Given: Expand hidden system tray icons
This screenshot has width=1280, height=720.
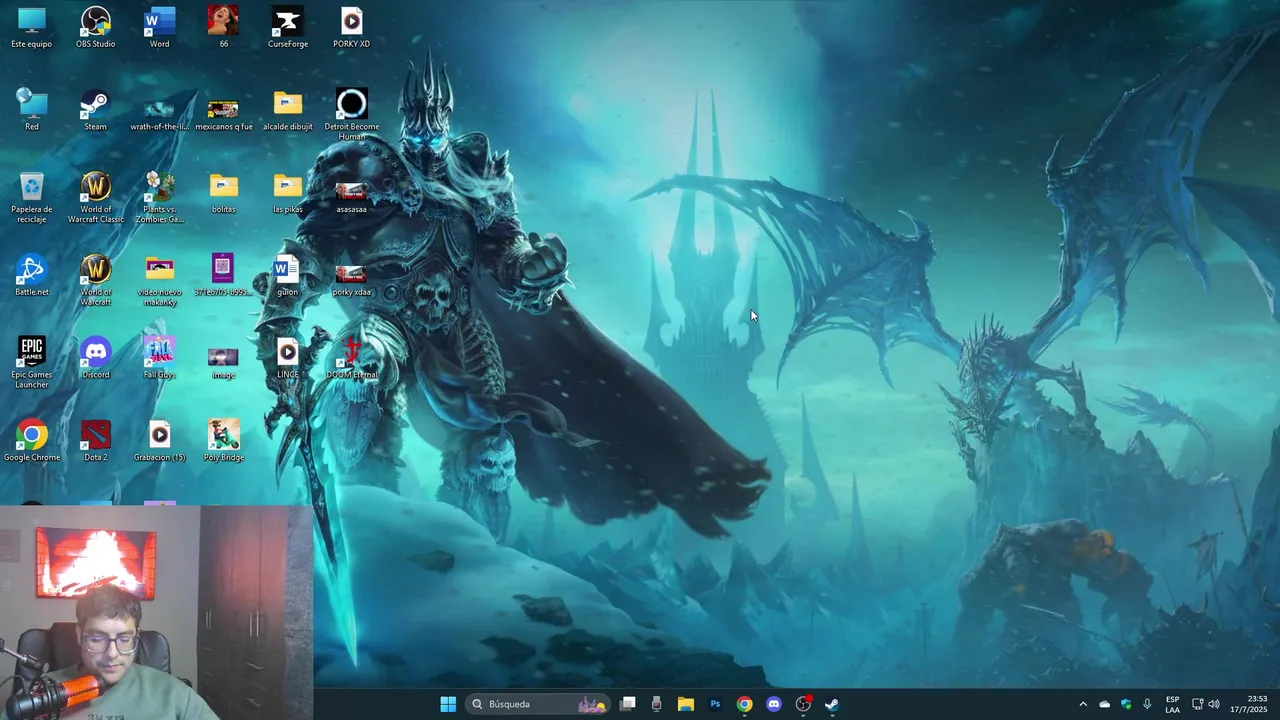Looking at the screenshot, I should click(1083, 704).
